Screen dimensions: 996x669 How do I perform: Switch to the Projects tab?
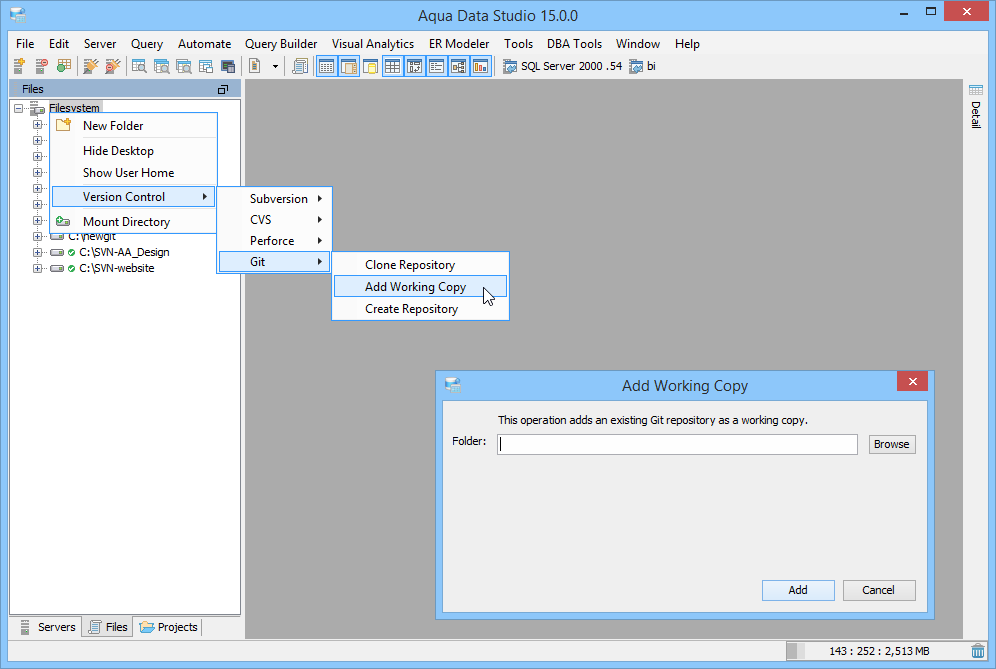(x=168, y=627)
